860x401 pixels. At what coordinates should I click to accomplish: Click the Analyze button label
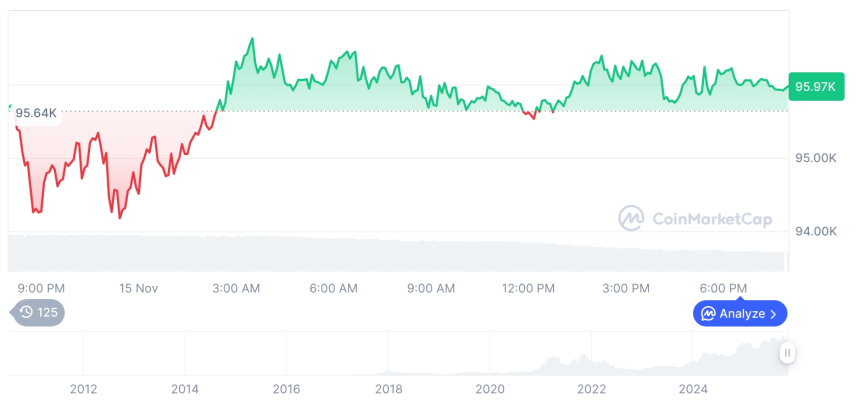741,314
